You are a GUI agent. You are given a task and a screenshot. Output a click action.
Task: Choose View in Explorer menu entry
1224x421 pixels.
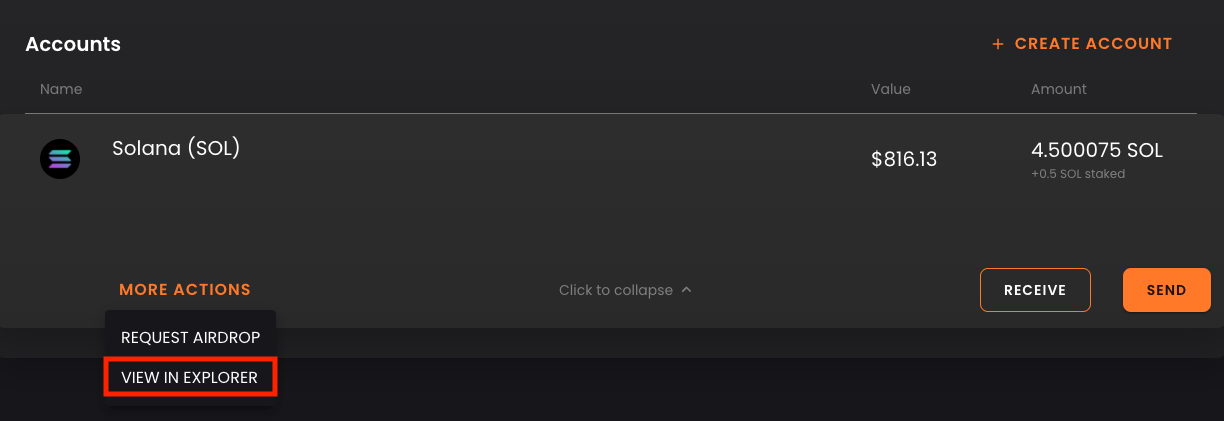pyautogui.click(x=190, y=378)
